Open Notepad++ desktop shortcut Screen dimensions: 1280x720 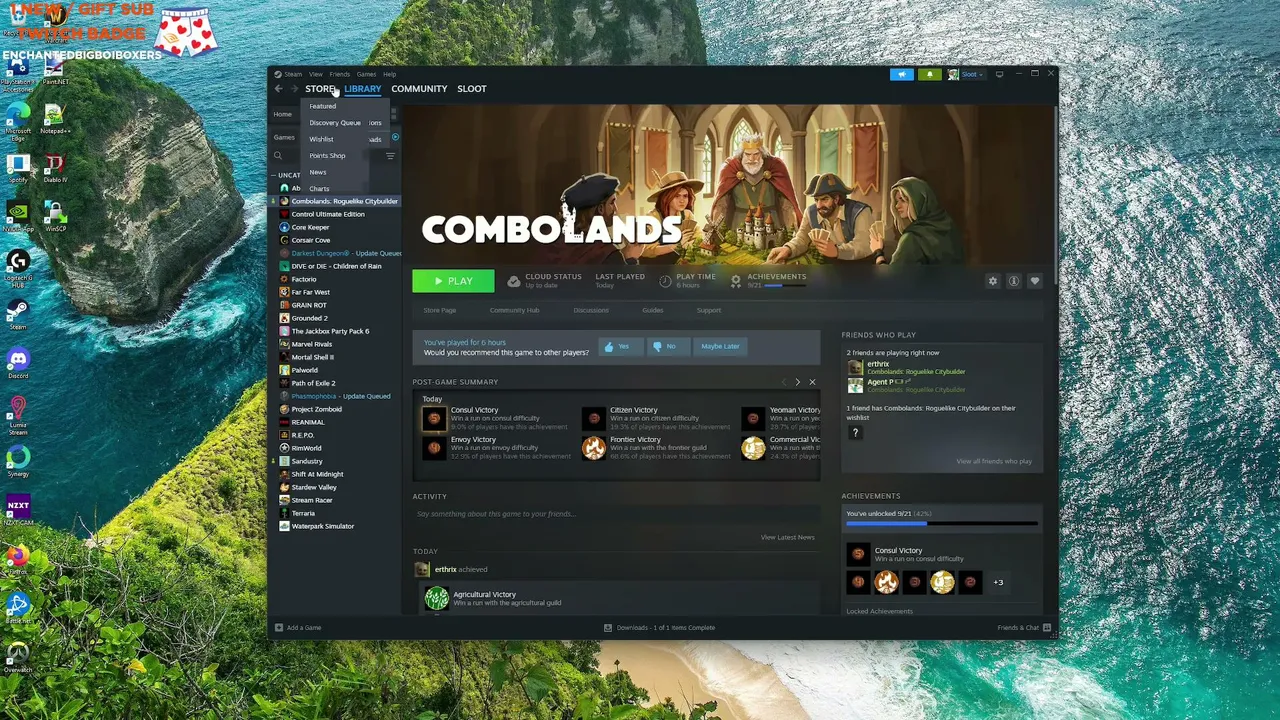pos(55,118)
